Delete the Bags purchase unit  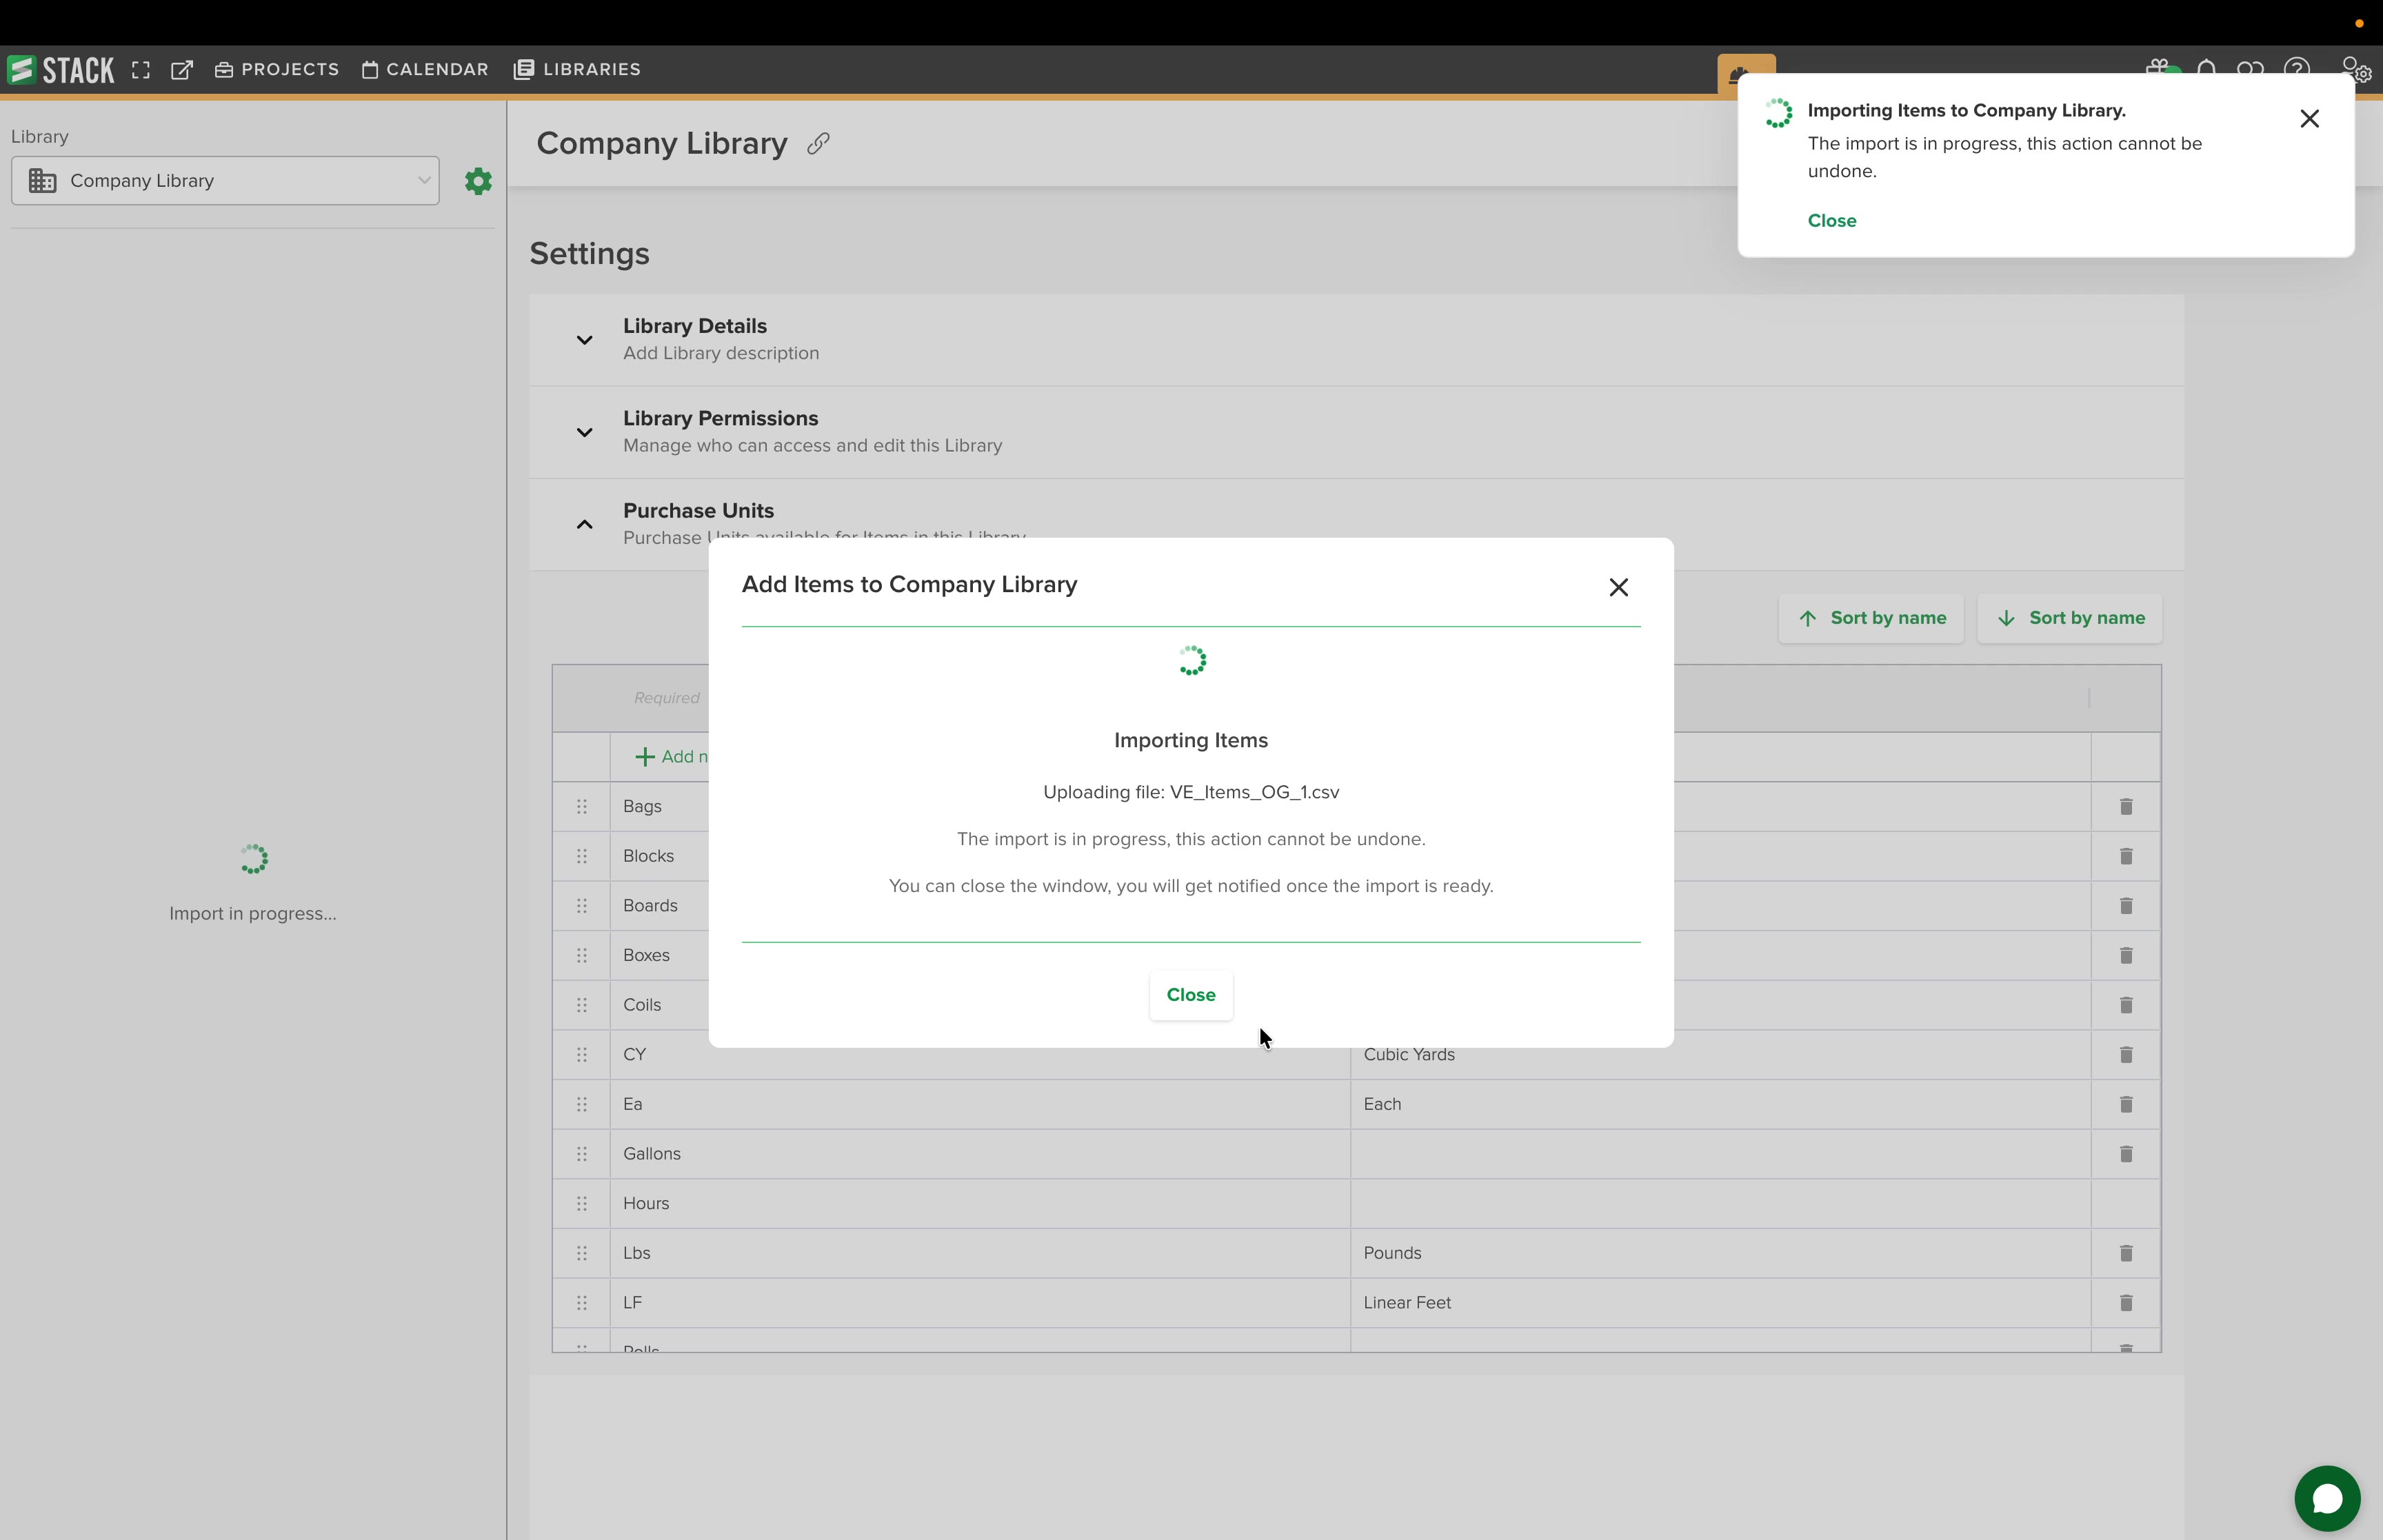pos(2126,806)
